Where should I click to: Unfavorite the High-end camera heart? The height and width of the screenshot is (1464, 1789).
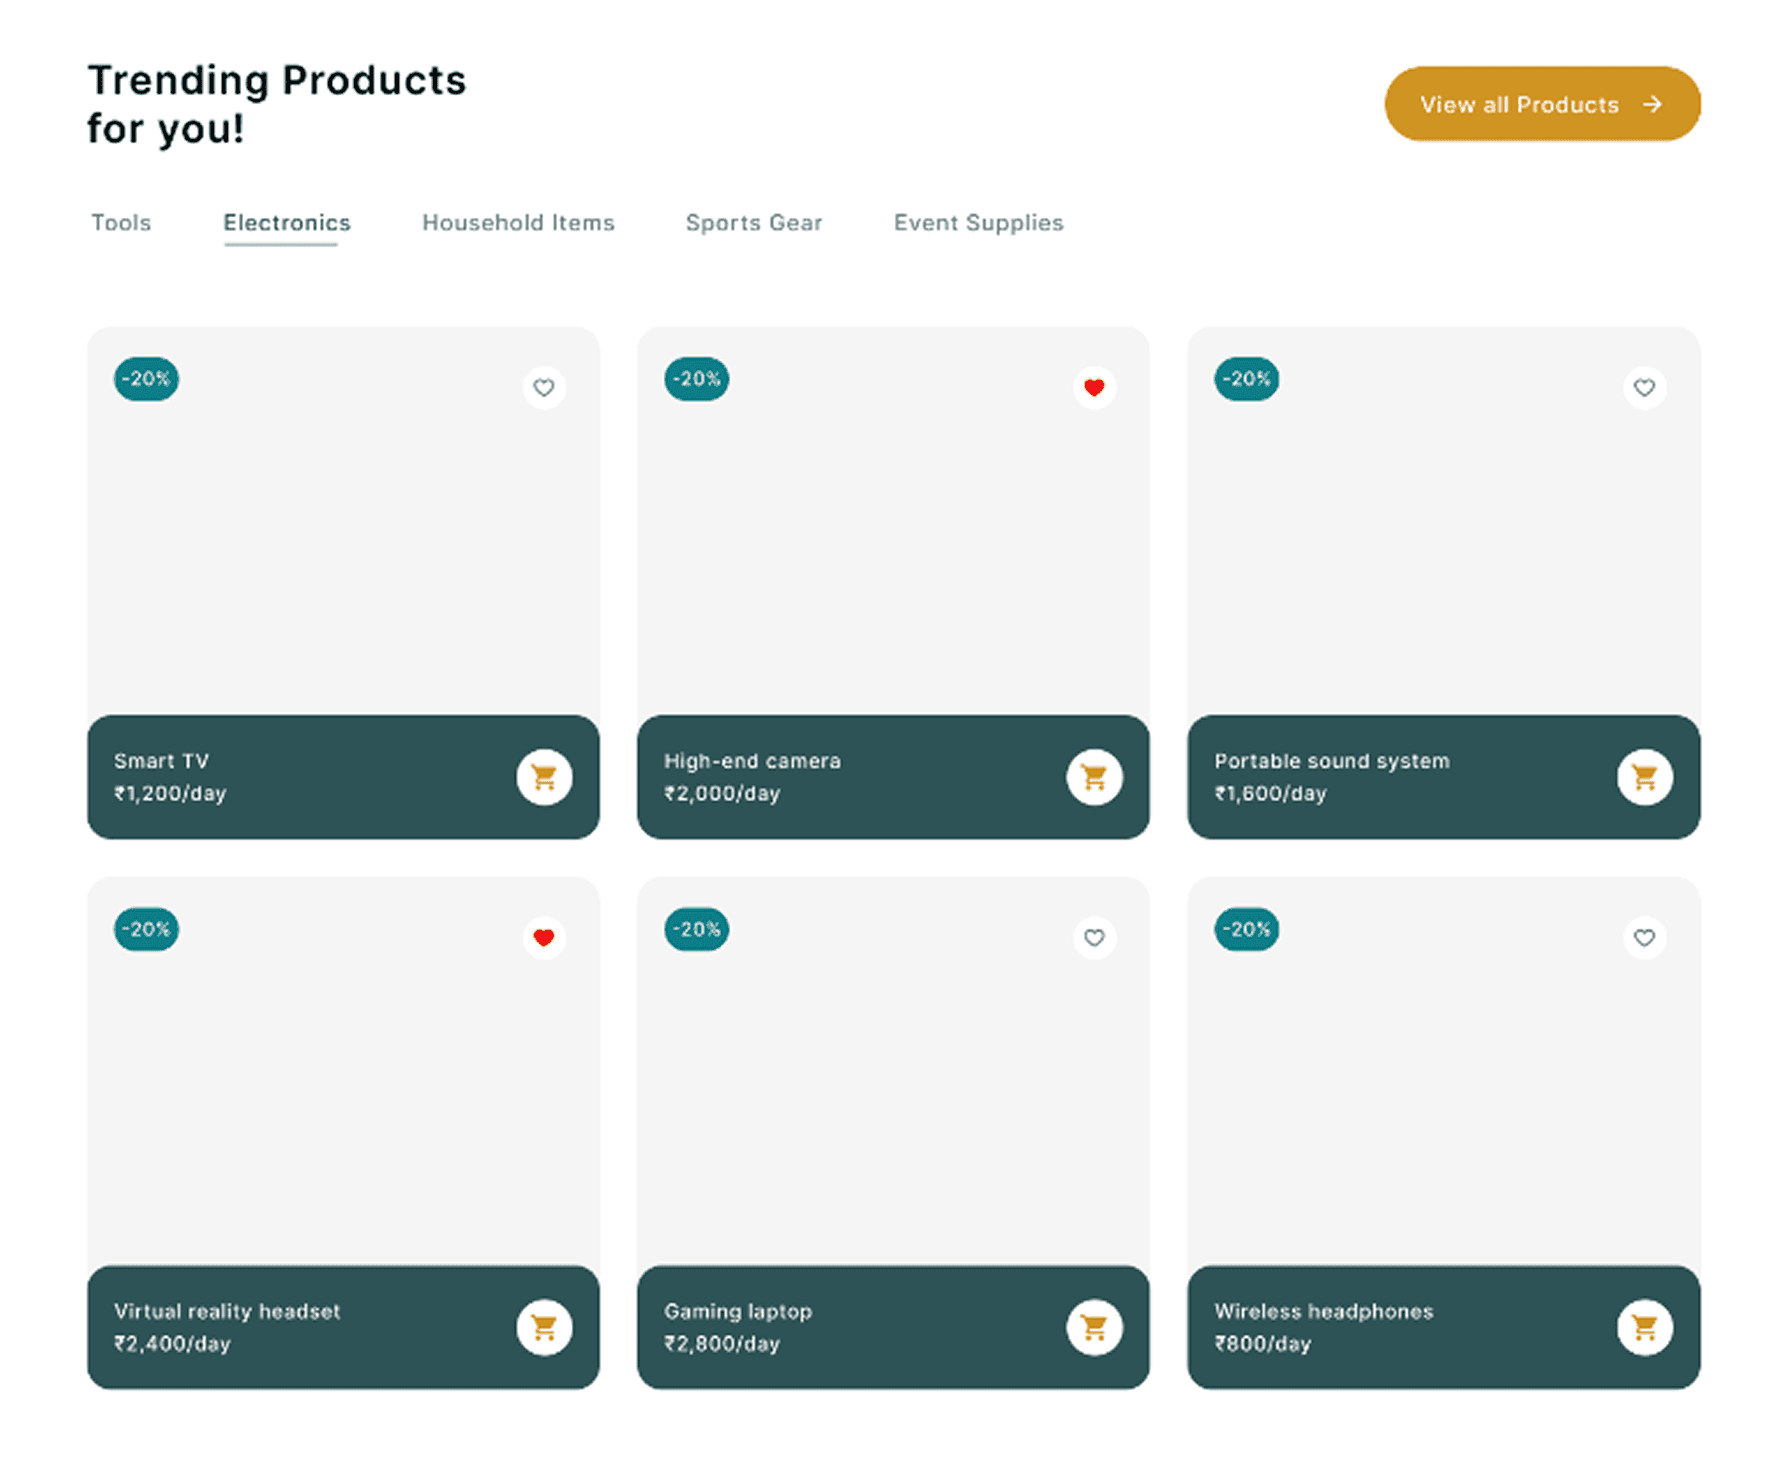[1094, 387]
